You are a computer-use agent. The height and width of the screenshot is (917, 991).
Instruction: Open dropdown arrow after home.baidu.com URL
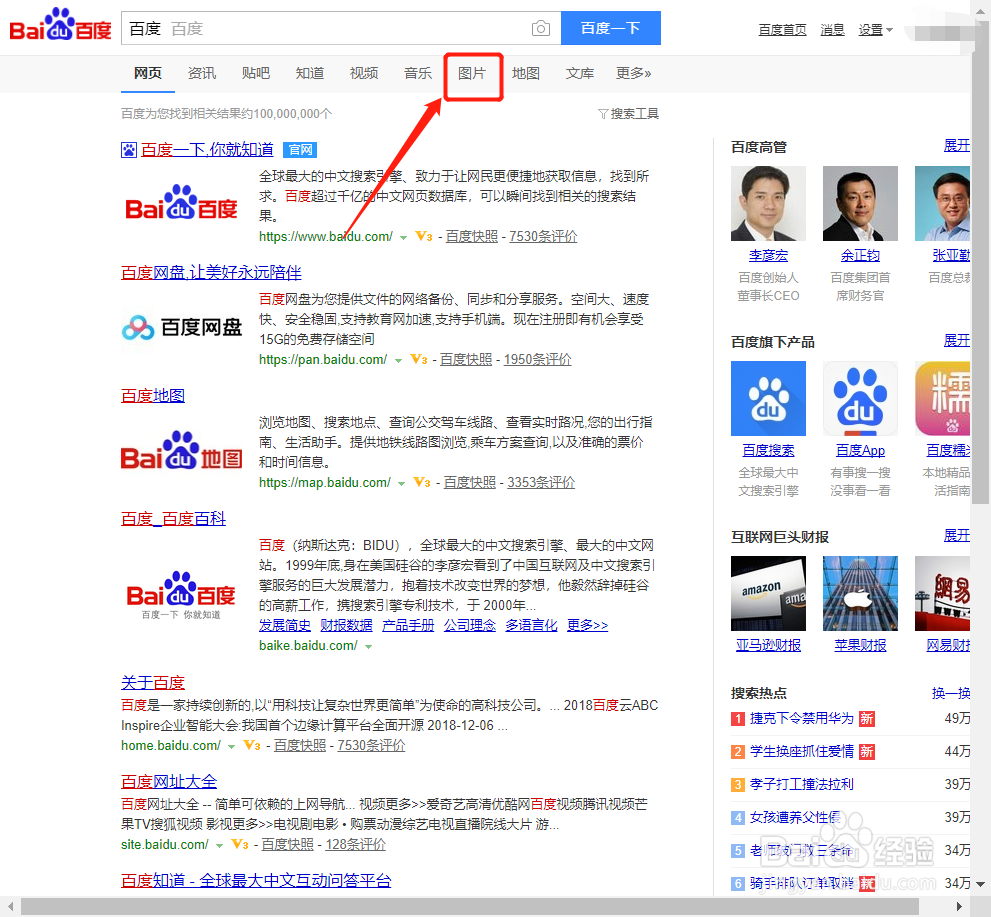coord(231,747)
